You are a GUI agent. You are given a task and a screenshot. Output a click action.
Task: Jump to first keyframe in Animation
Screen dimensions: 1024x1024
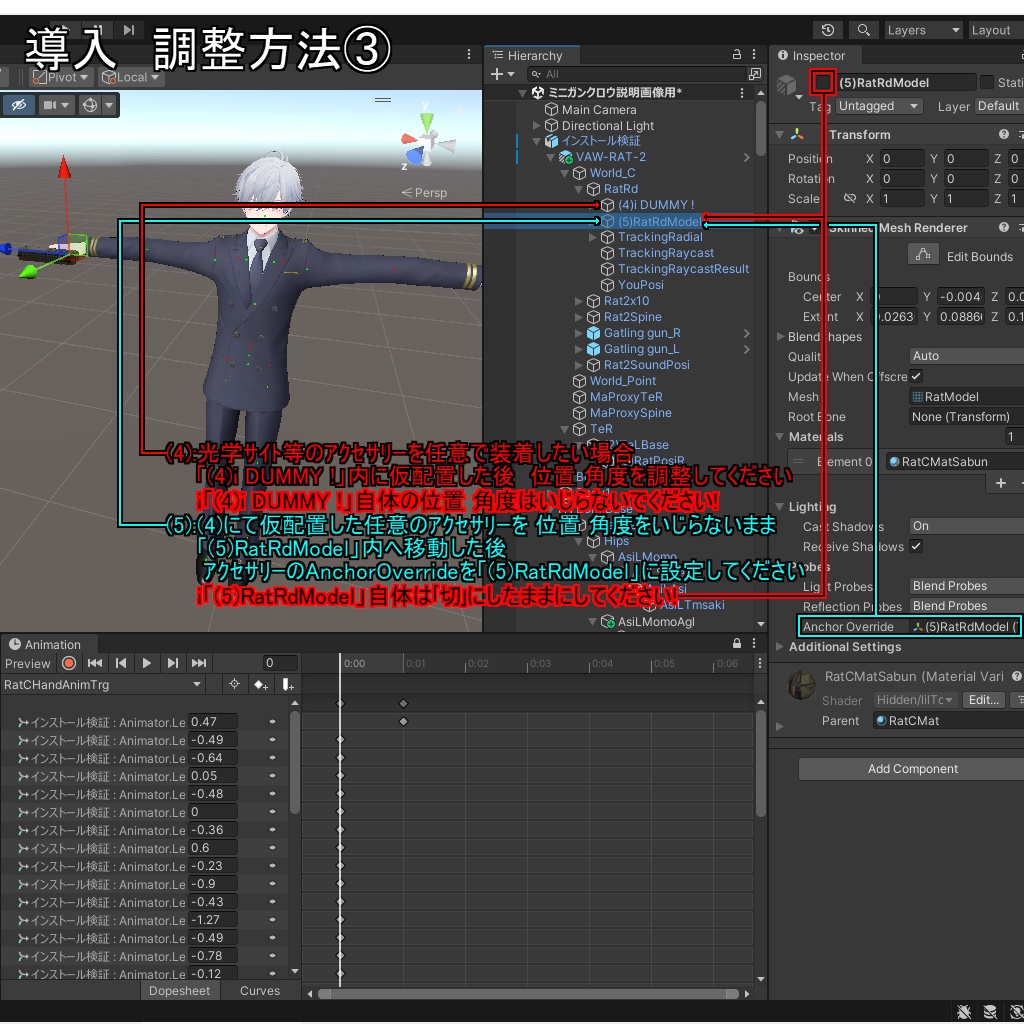coord(95,664)
